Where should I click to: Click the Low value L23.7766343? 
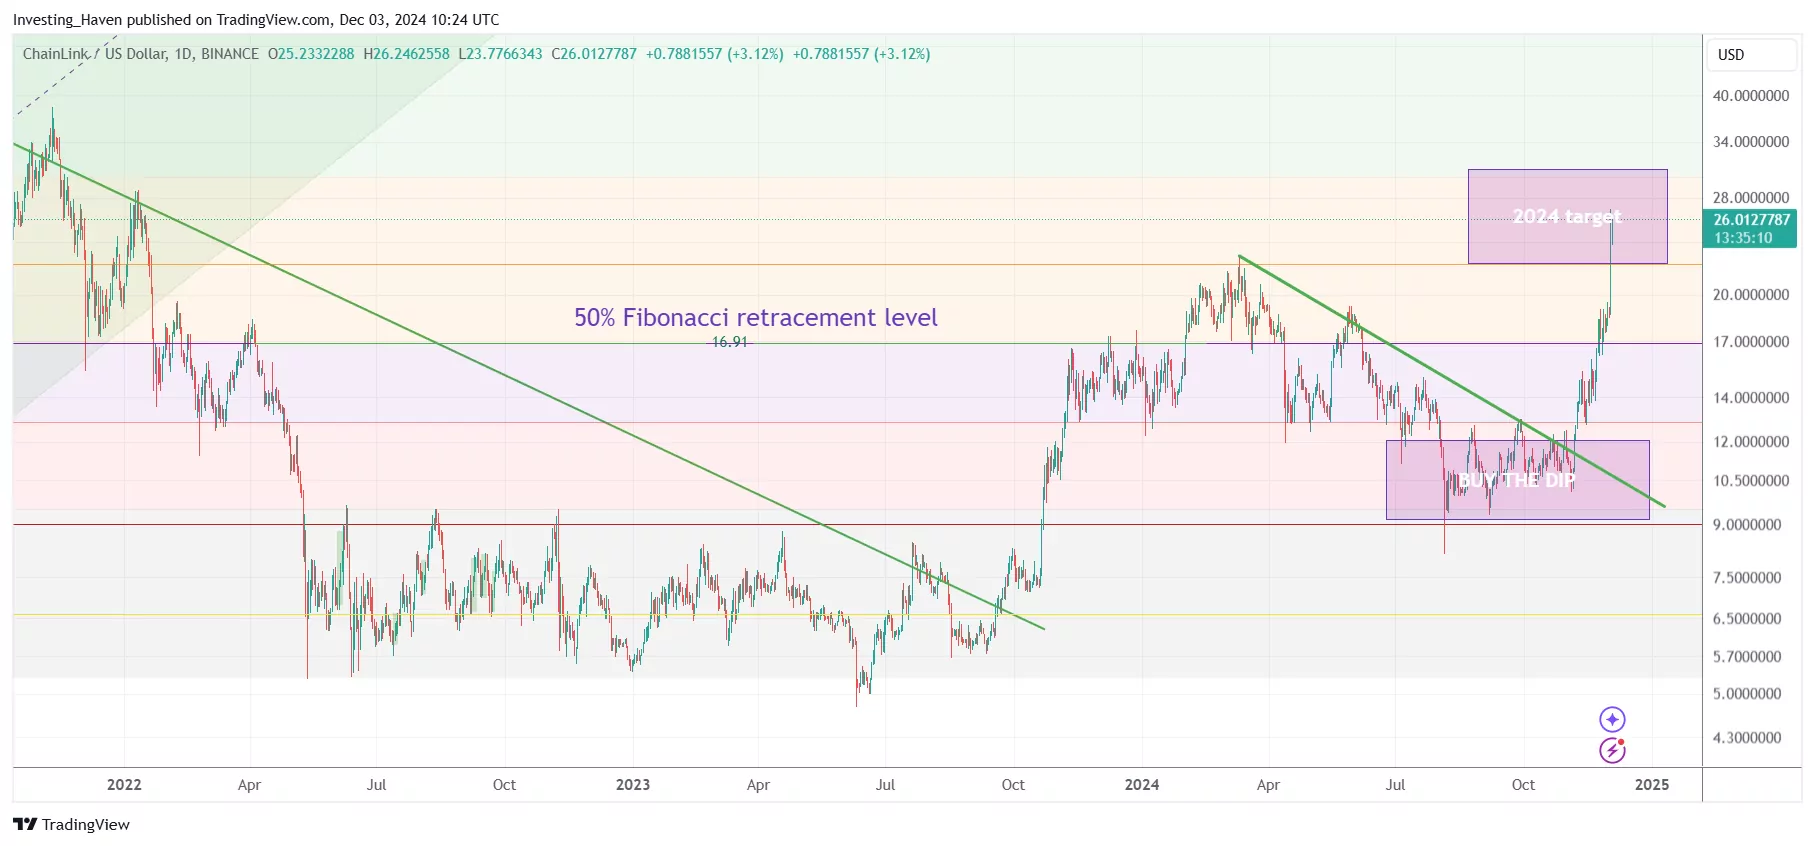[x=501, y=54]
